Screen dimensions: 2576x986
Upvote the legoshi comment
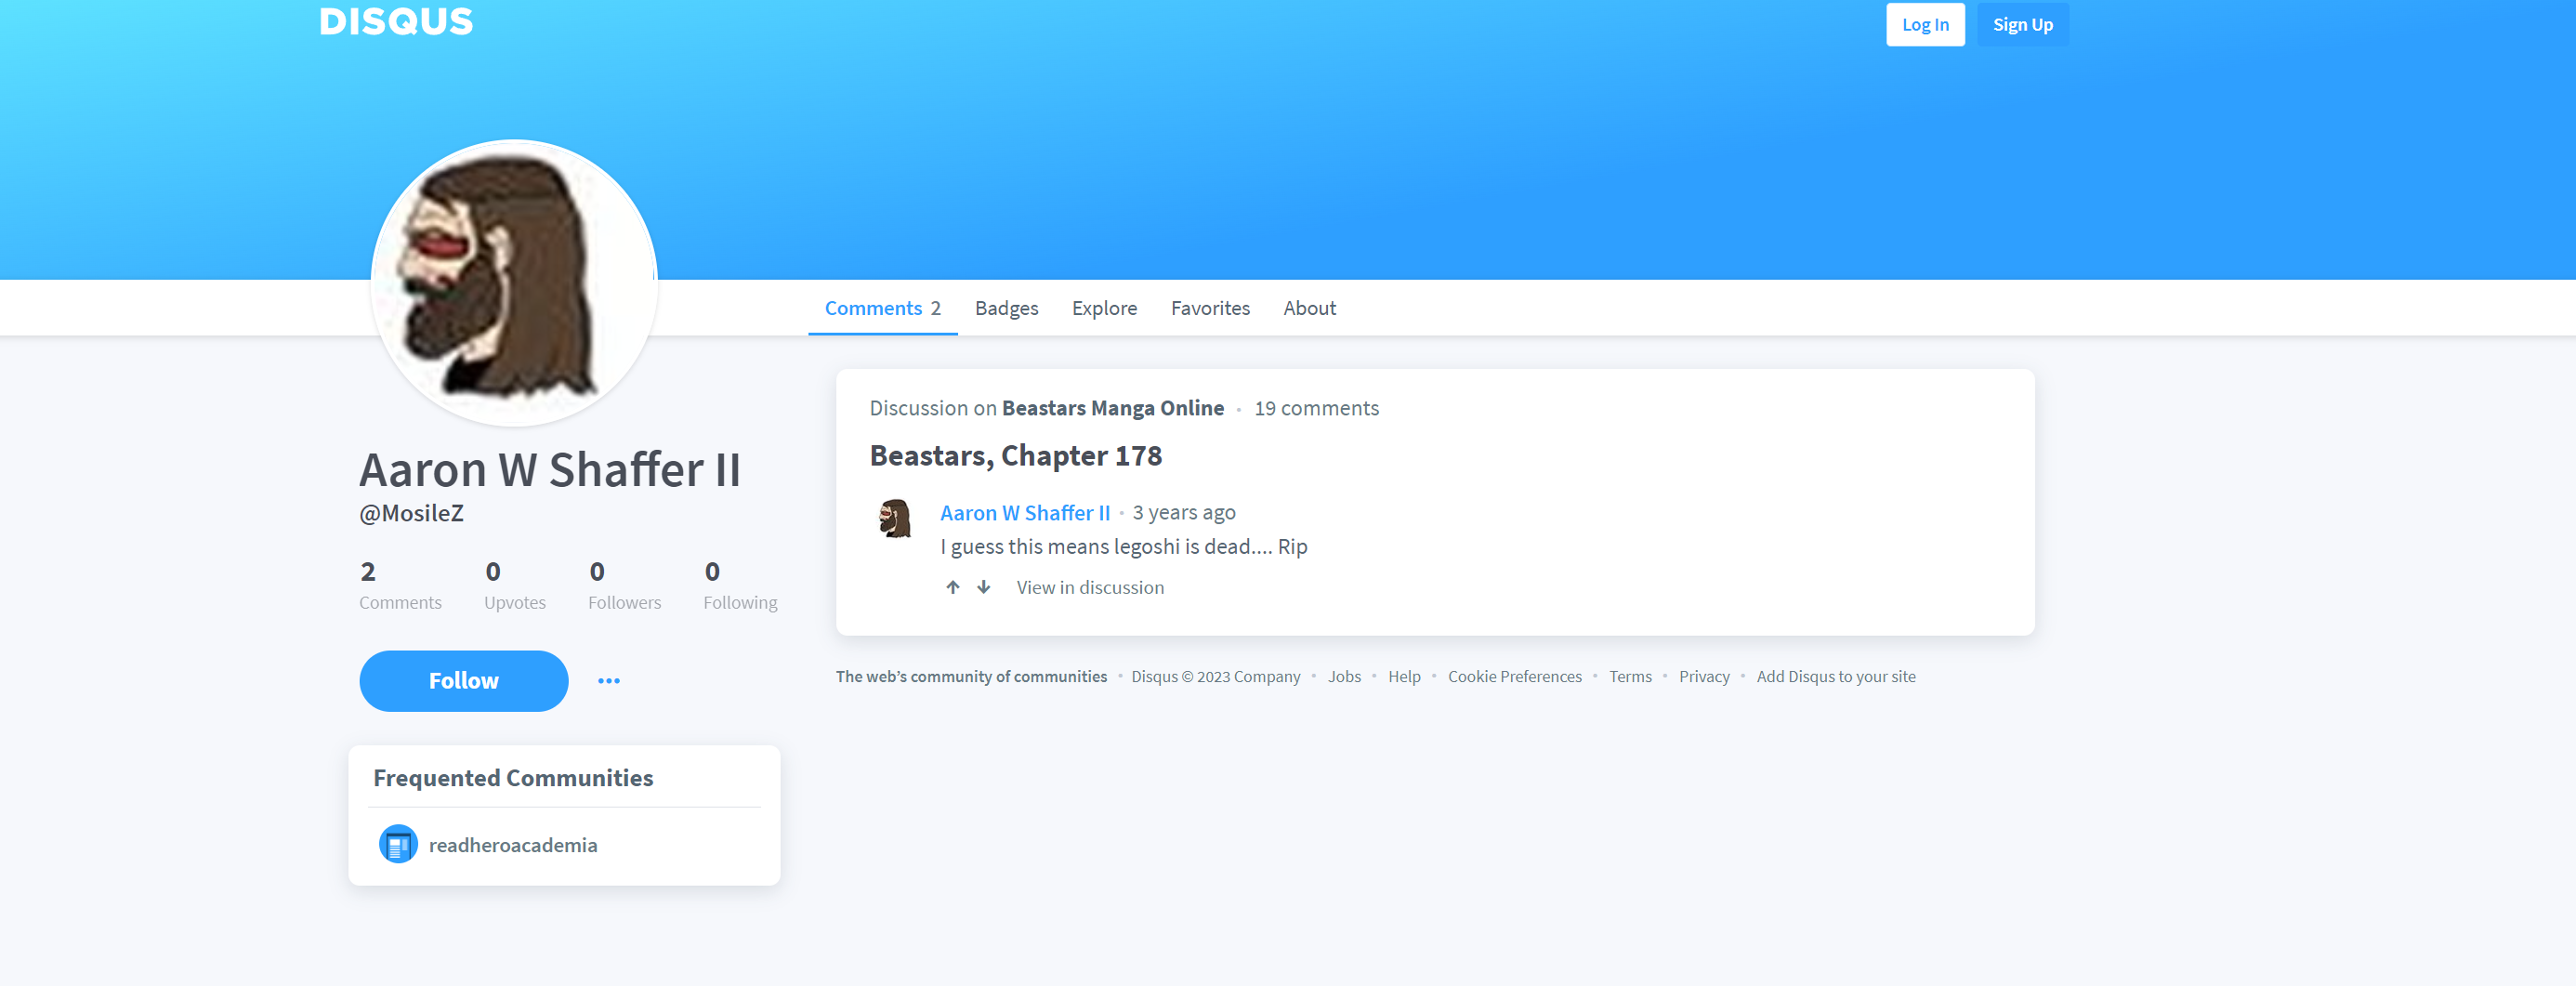(953, 587)
